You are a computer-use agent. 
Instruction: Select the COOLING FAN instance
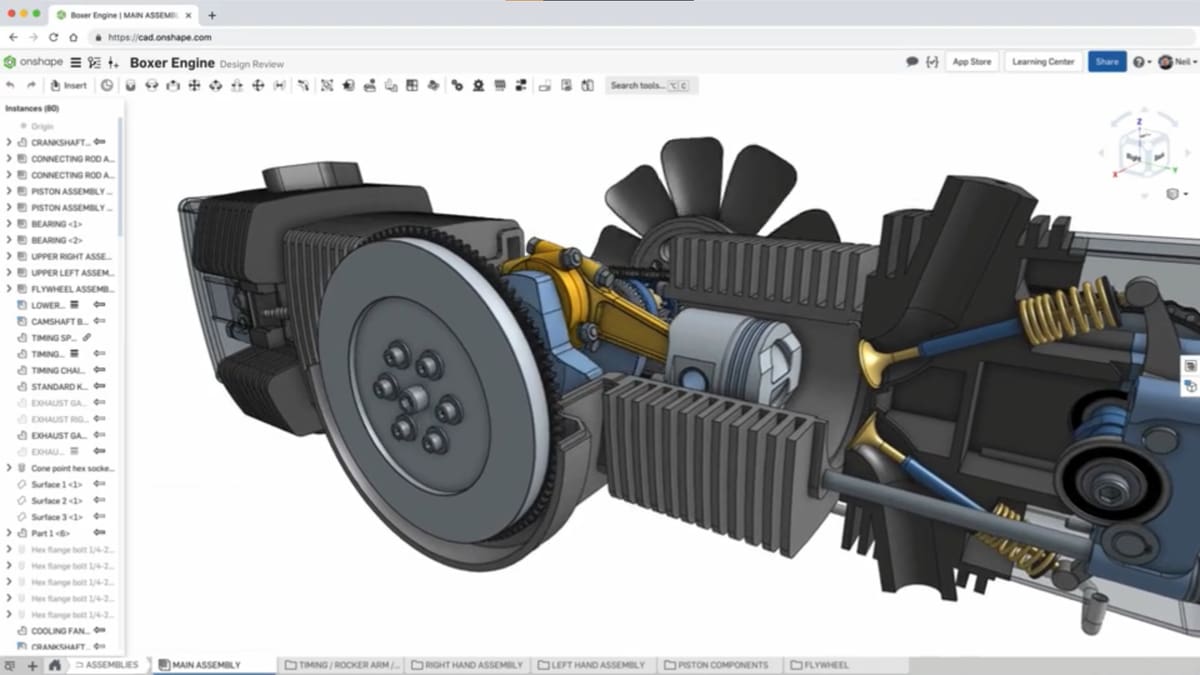60,631
